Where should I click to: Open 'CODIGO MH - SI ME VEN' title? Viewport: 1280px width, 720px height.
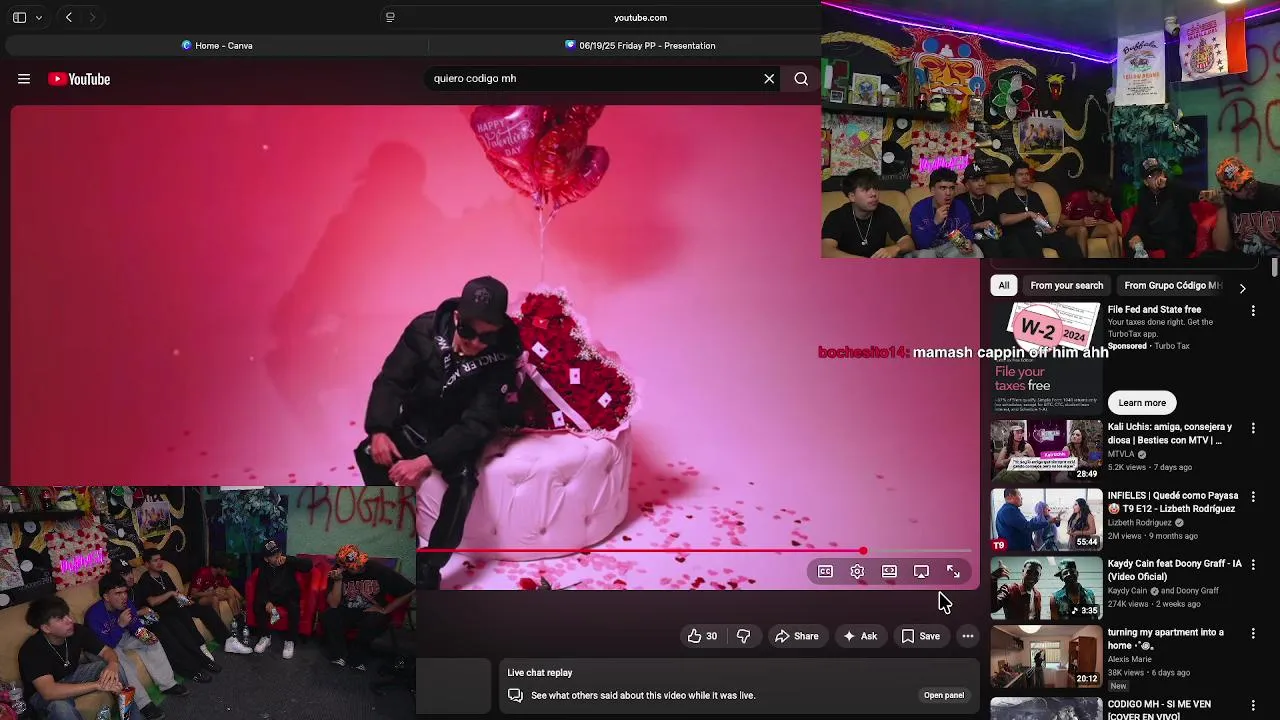(x=1159, y=710)
